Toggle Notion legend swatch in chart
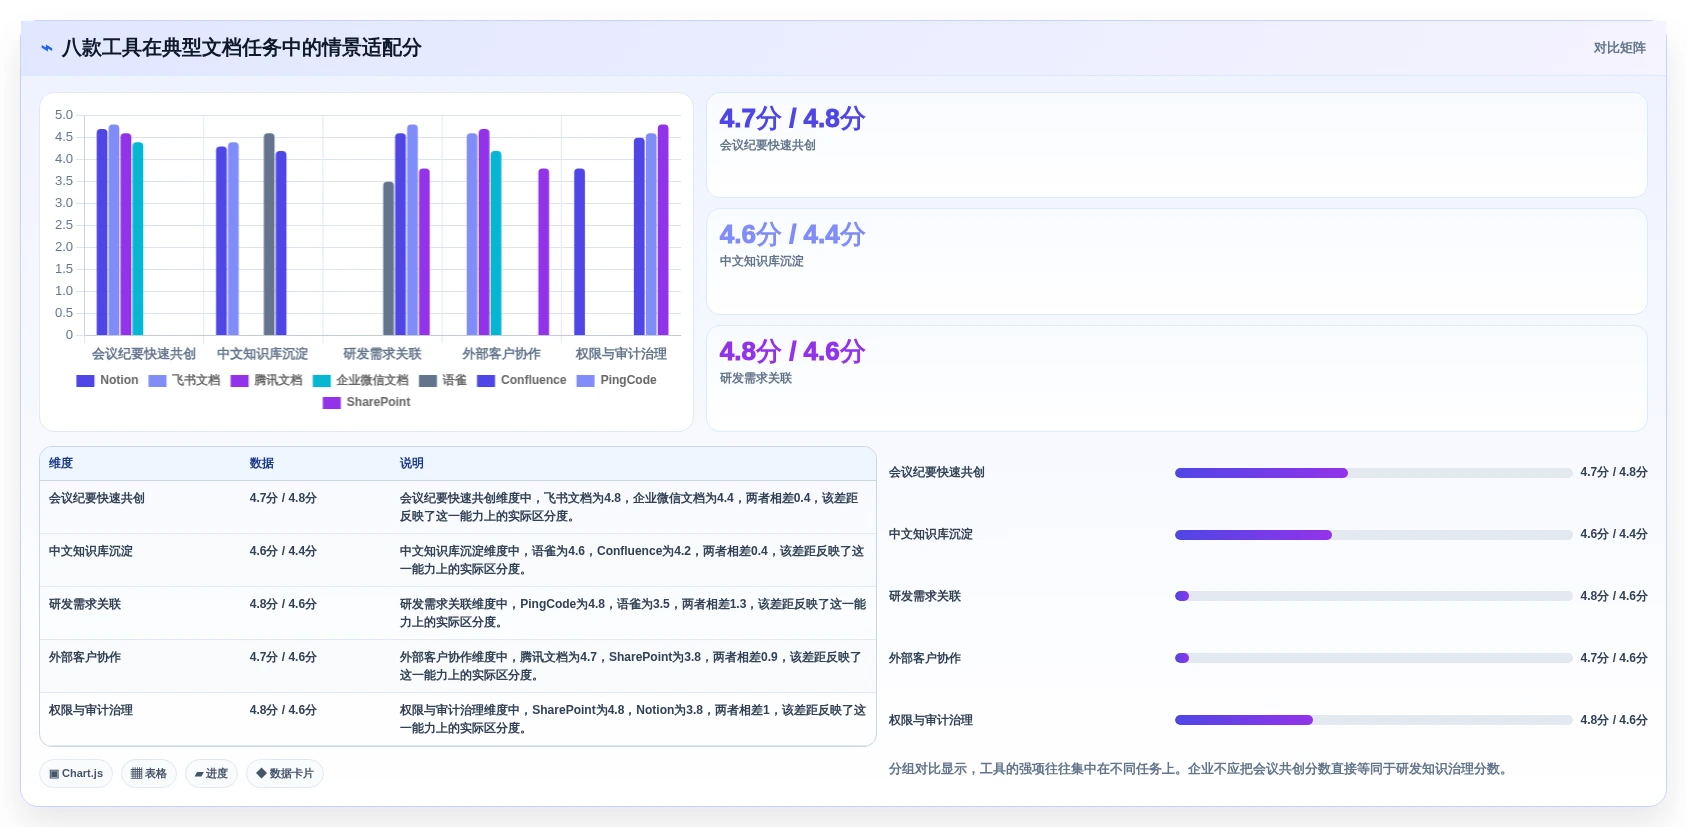 [85, 380]
